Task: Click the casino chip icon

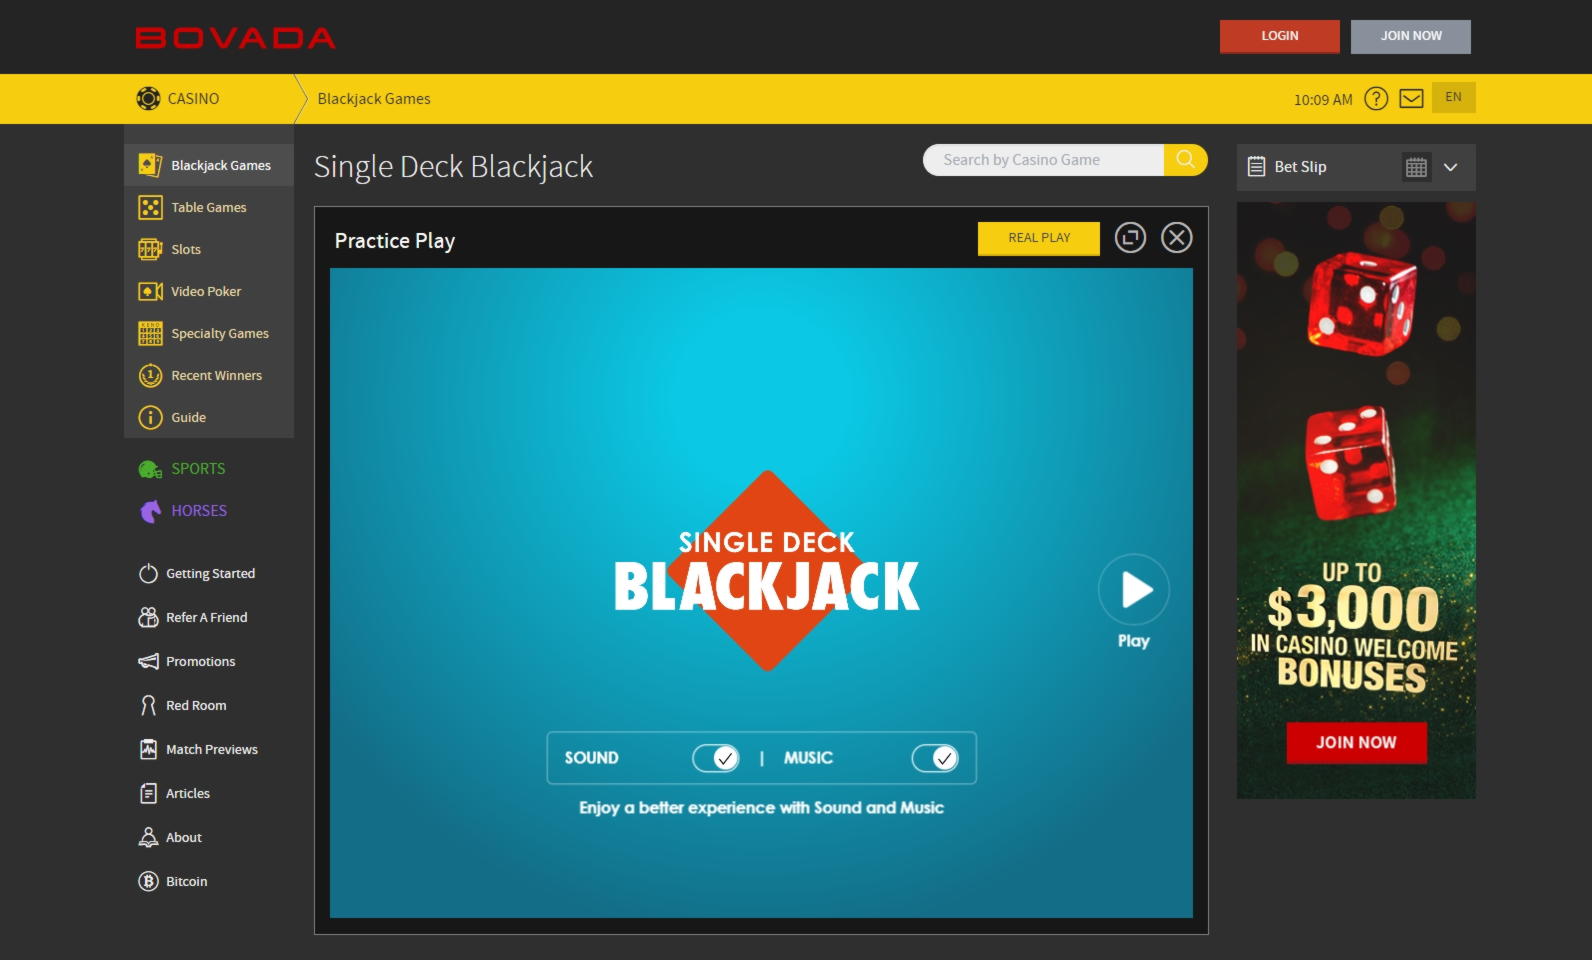Action: tap(148, 98)
